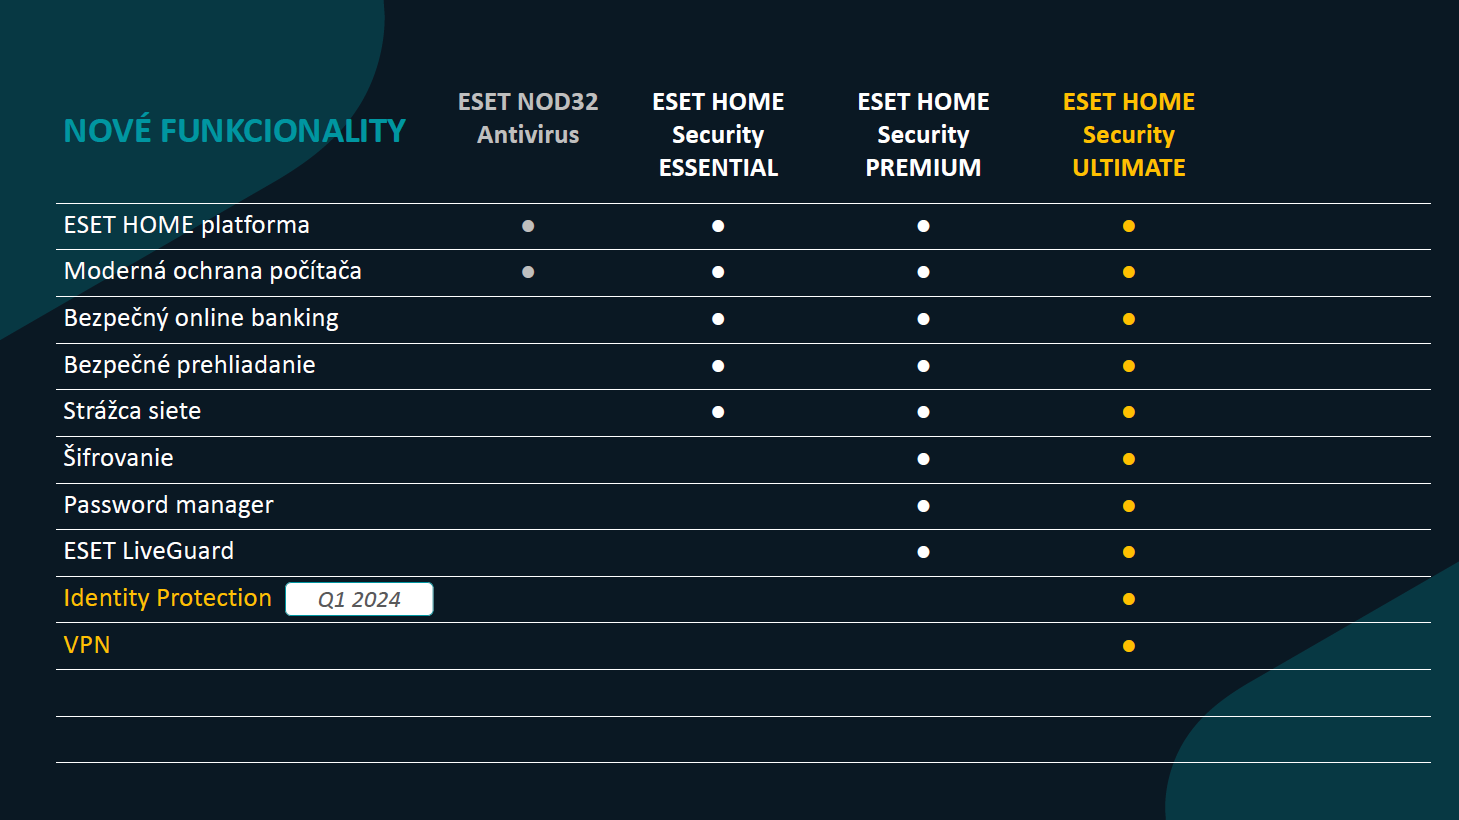
Task: Select the ESET NOD32 Antivirus column header
Action: pyautogui.click(x=528, y=118)
